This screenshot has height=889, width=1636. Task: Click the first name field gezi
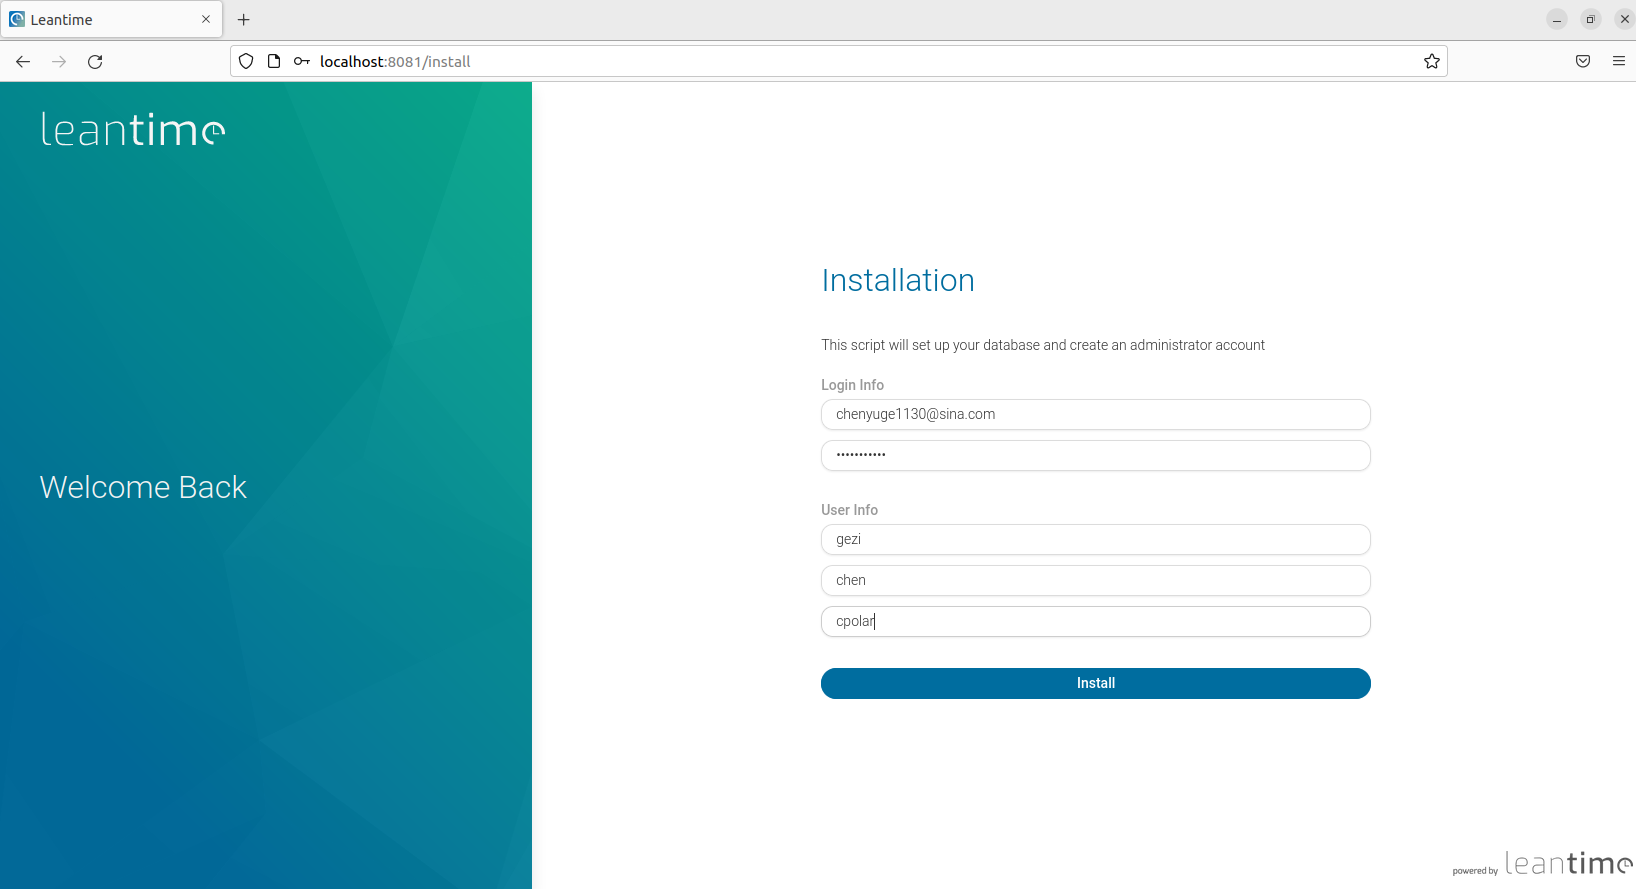click(1096, 539)
